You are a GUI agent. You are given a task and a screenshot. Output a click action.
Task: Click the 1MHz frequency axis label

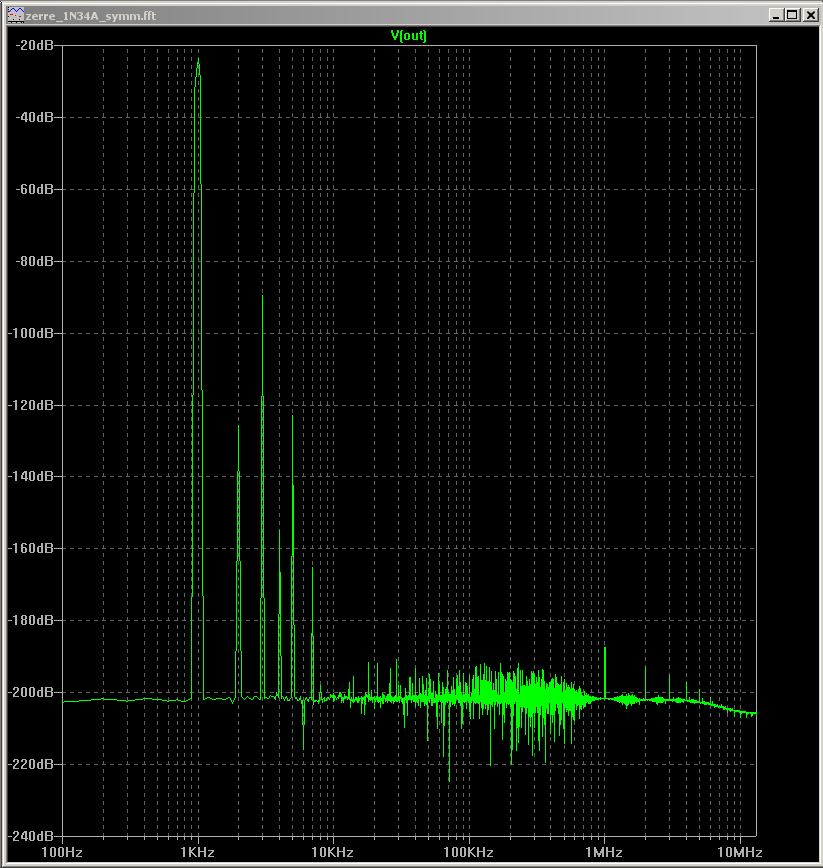(x=604, y=852)
